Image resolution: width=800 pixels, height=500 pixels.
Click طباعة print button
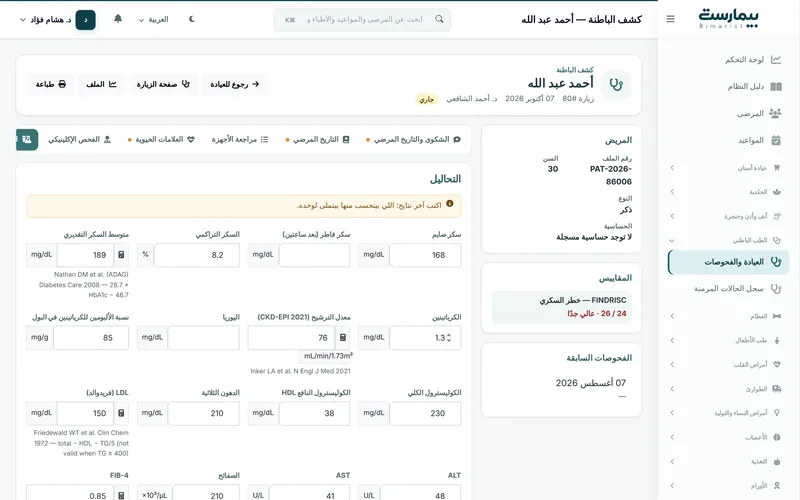pyautogui.click(x=51, y=84)
